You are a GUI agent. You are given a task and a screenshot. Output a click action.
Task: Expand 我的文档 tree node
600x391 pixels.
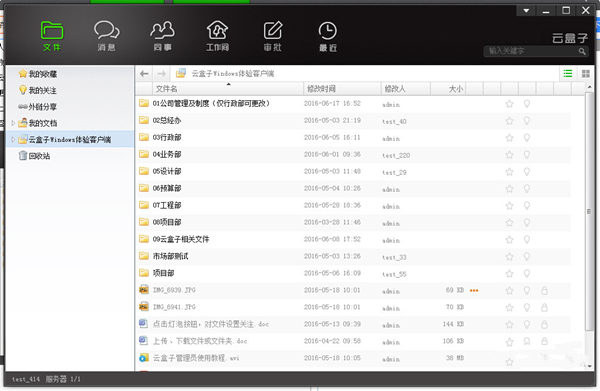(x=13, y=123)
